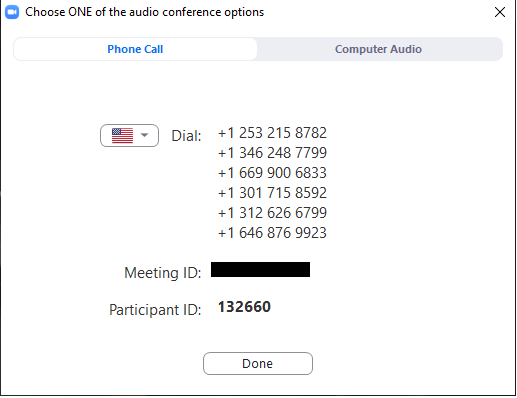Switch to the Computer Audio tab

click(x=378, y=49)
